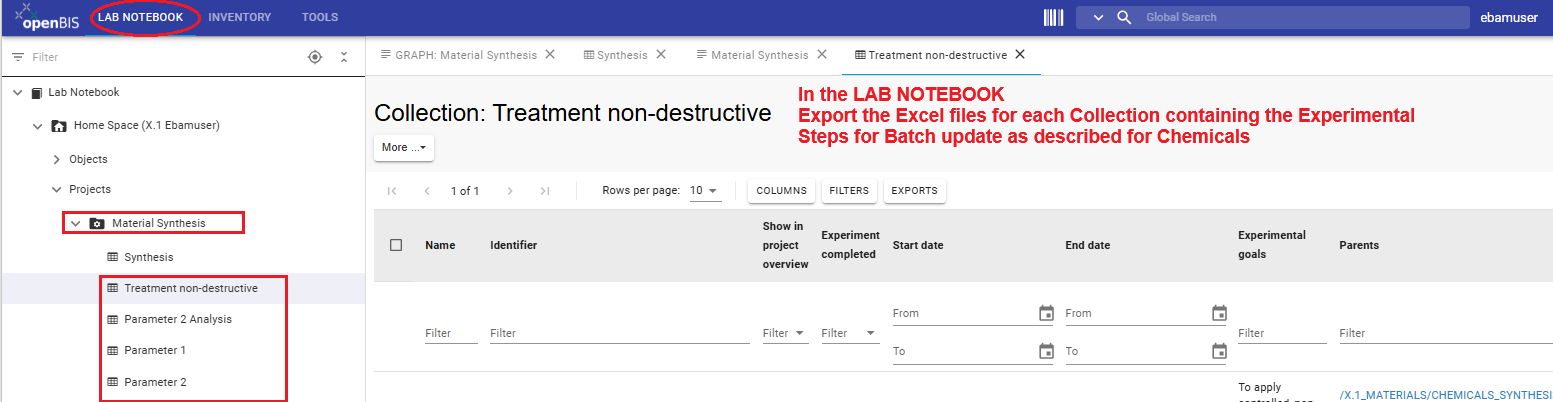
Task: Locate current node with target icon
Action: coord(315,57)
